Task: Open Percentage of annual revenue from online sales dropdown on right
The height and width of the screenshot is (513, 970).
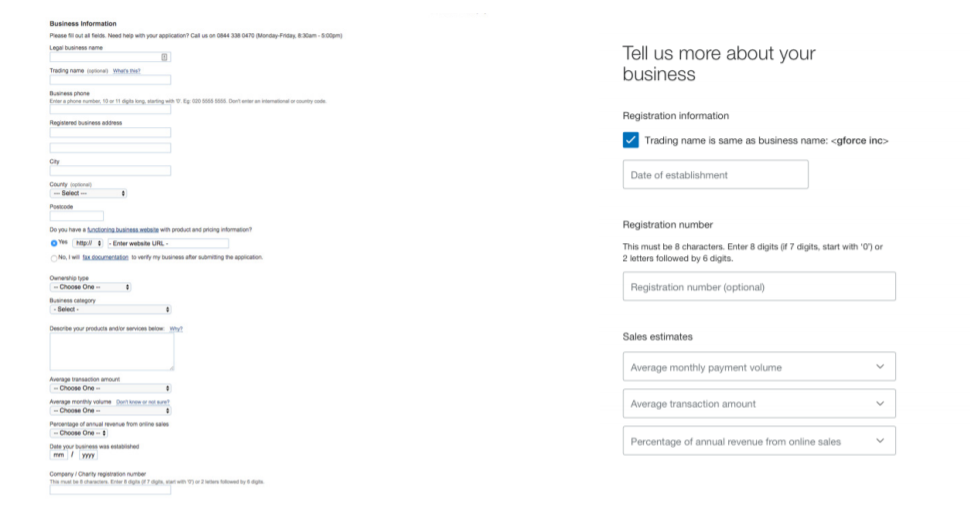Action: [880, 441]
